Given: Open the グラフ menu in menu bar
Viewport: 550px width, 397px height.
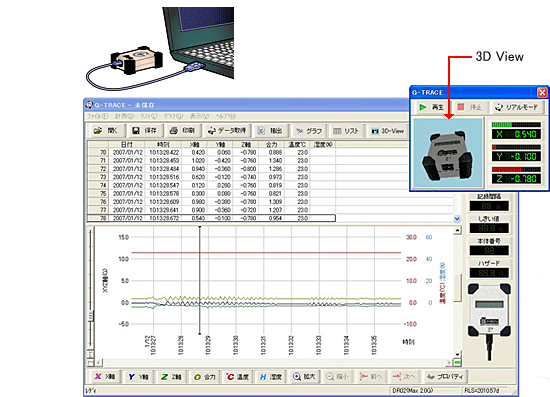Looking at the screenshot, I should click(x=174, y=116).
